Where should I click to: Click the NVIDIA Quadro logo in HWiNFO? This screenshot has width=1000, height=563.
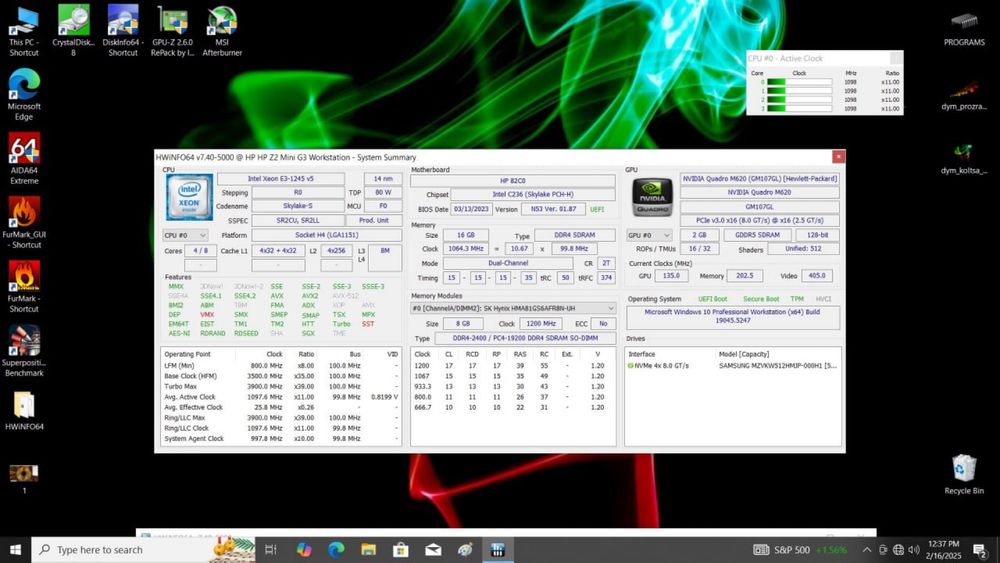(652, 197)
